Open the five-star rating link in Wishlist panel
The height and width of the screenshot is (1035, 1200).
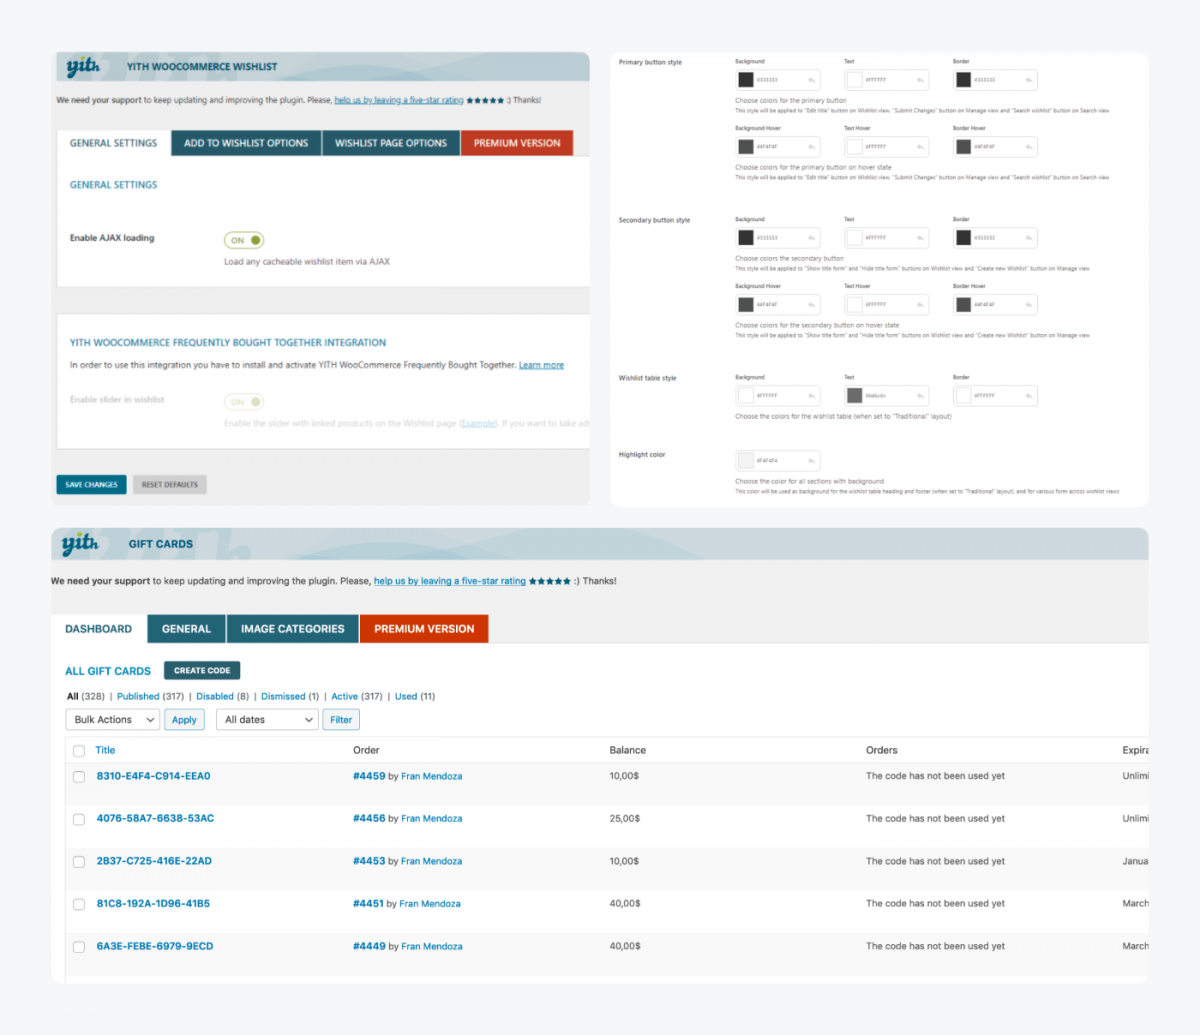[399, 100]
